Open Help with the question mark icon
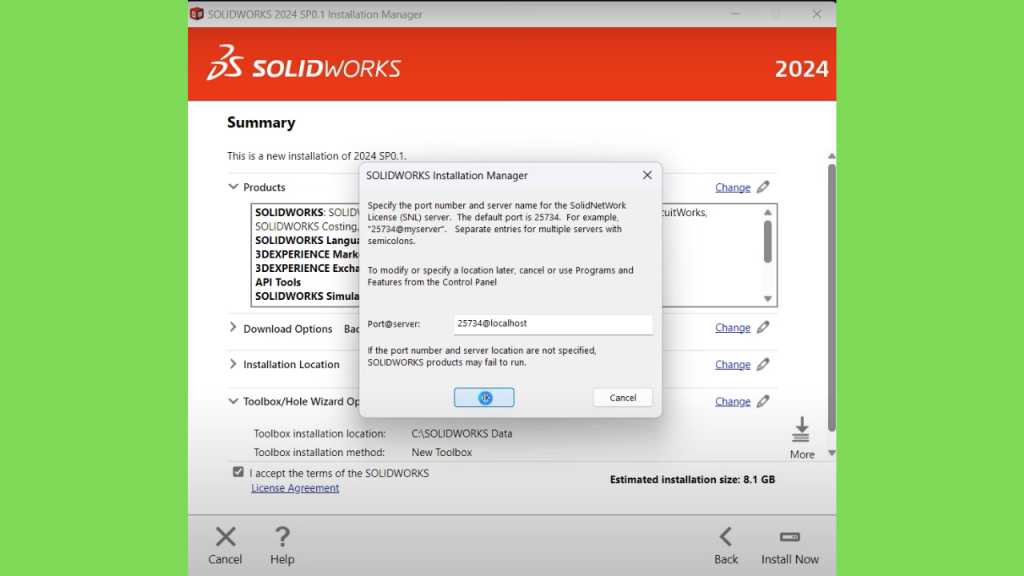 282,537
